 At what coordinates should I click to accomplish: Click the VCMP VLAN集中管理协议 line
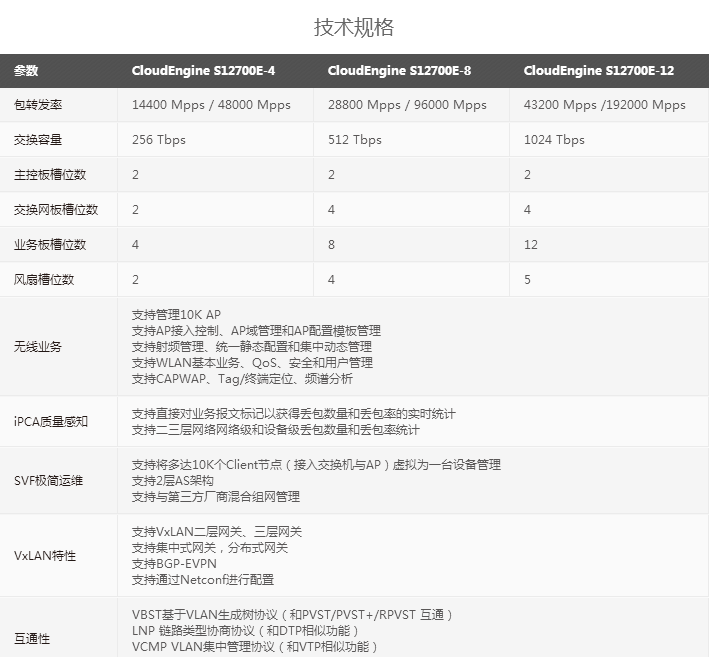coord(255,646)
